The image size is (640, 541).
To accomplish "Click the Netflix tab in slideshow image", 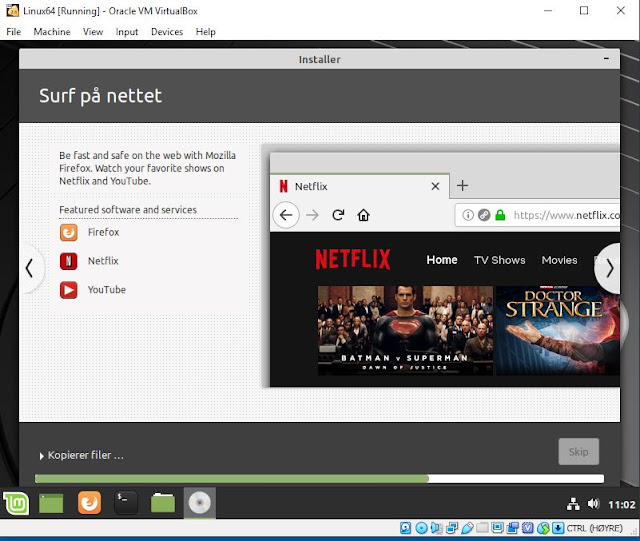I will 360,186.
